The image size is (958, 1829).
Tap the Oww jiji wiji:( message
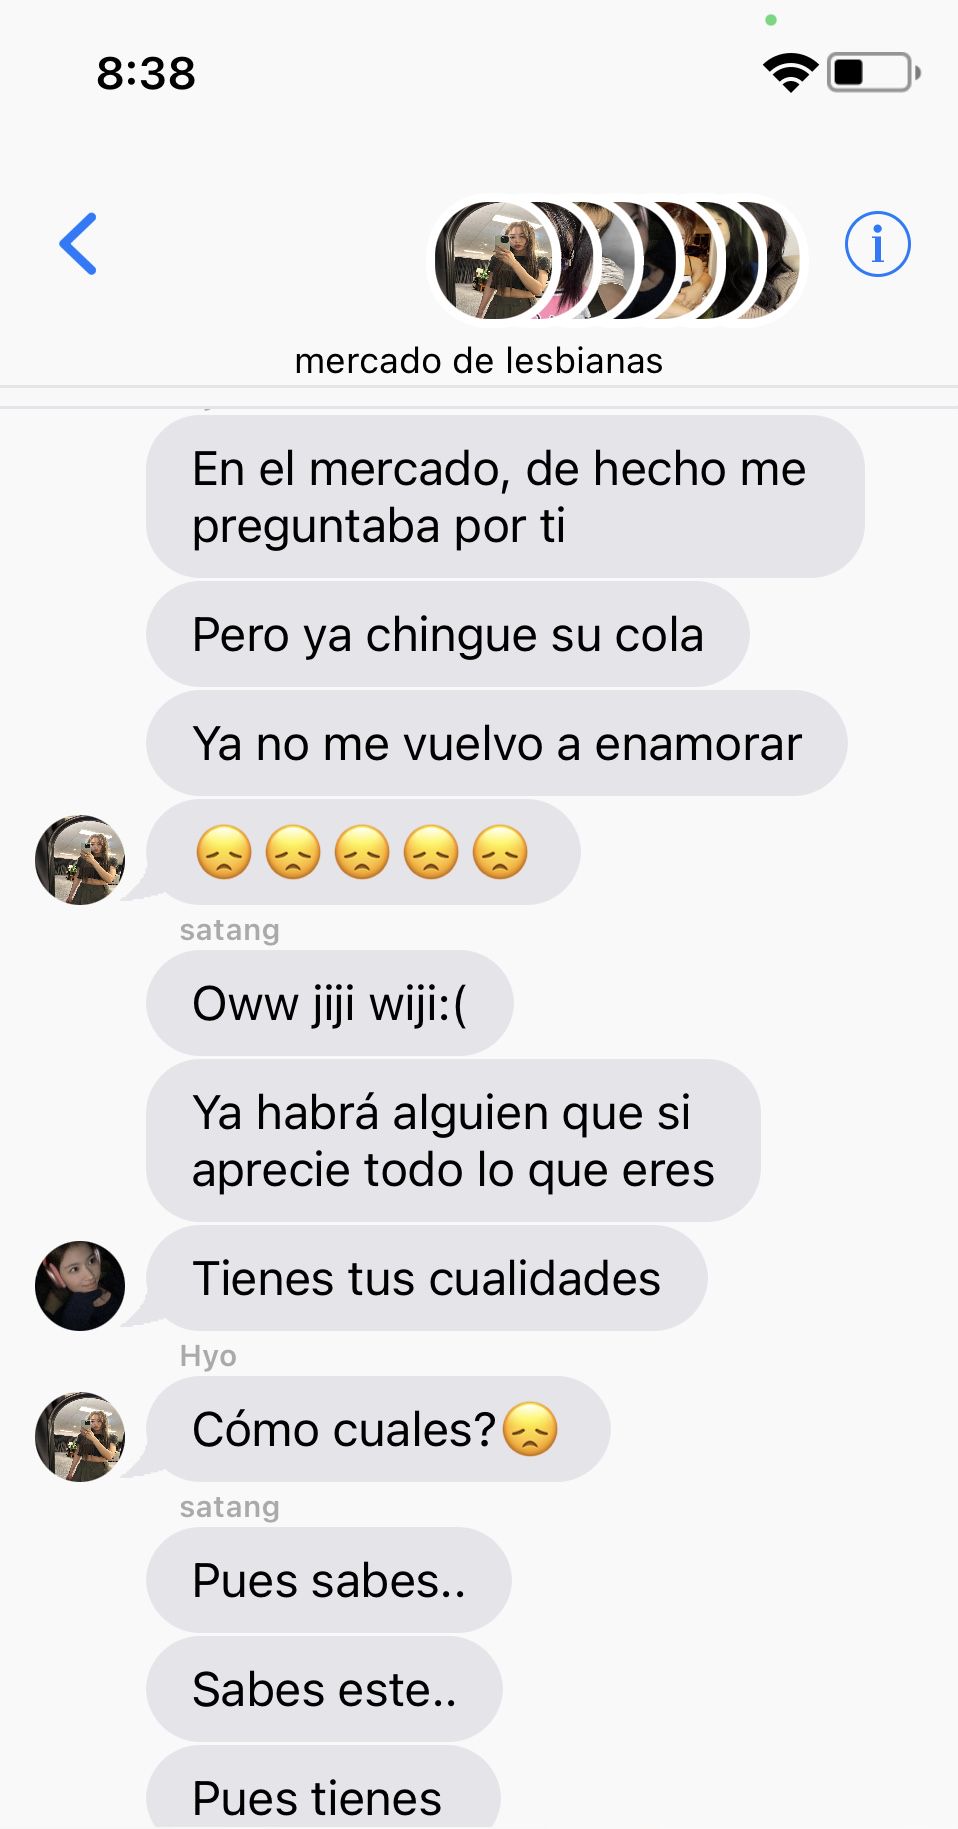330,1004
